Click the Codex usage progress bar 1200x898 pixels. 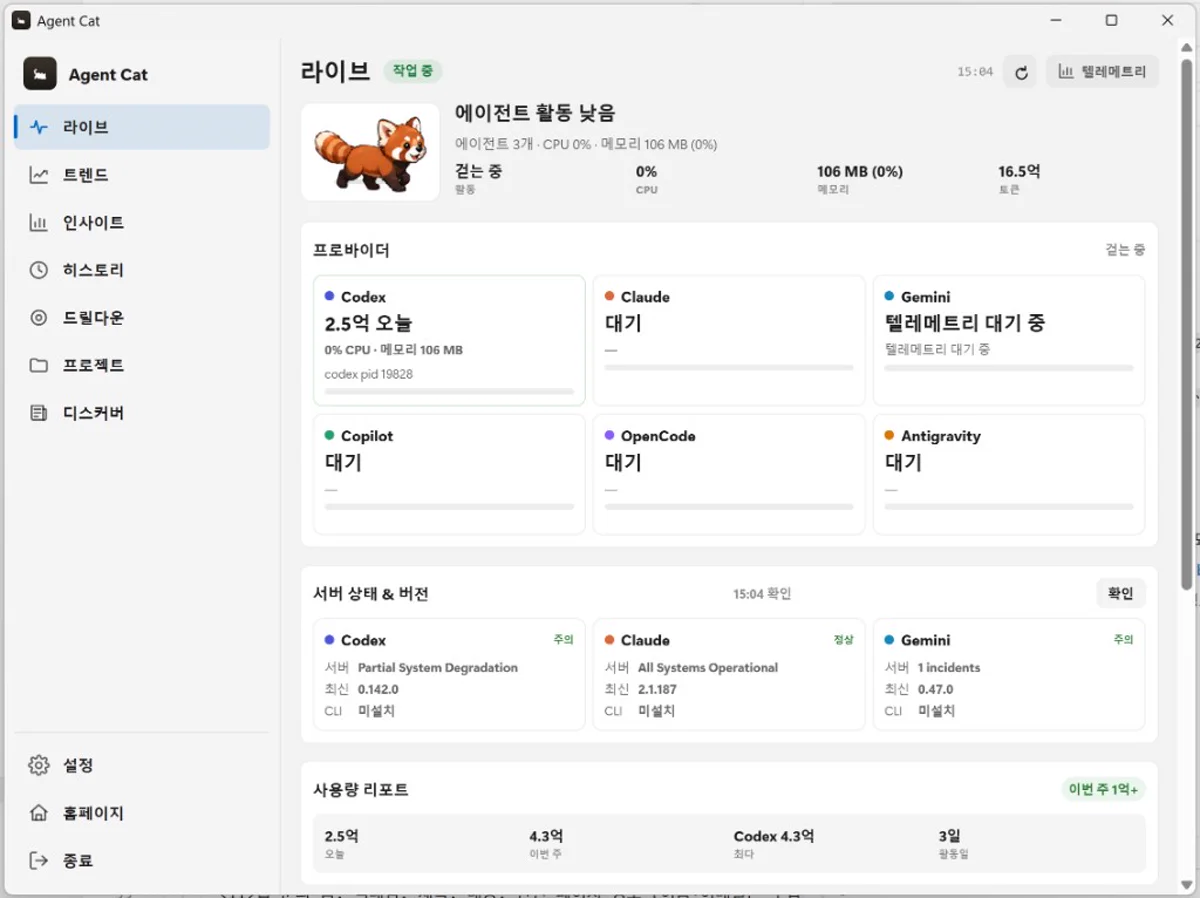pyautogui.click(x=449, y=391)
